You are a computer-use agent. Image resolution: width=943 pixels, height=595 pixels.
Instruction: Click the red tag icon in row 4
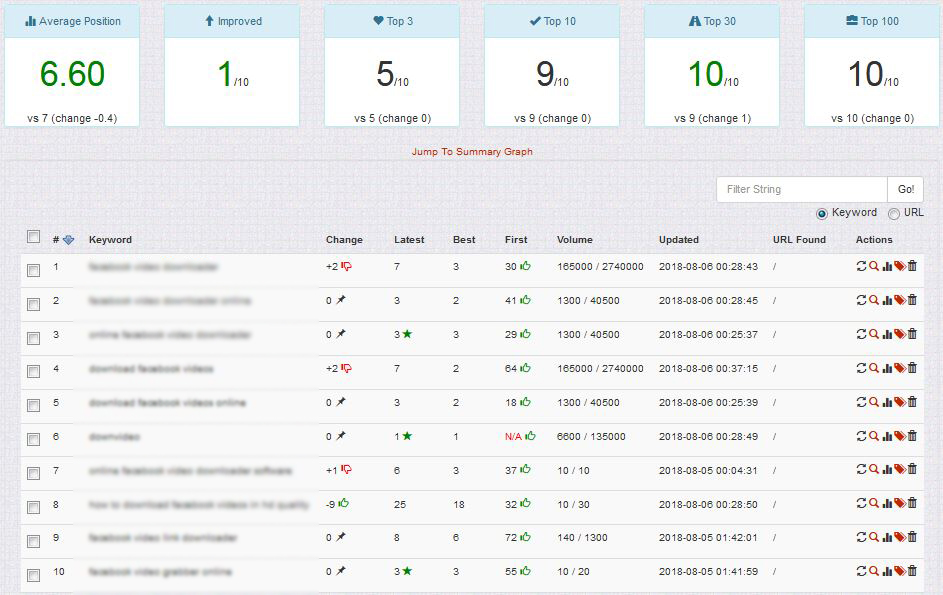tap(899, 369)
